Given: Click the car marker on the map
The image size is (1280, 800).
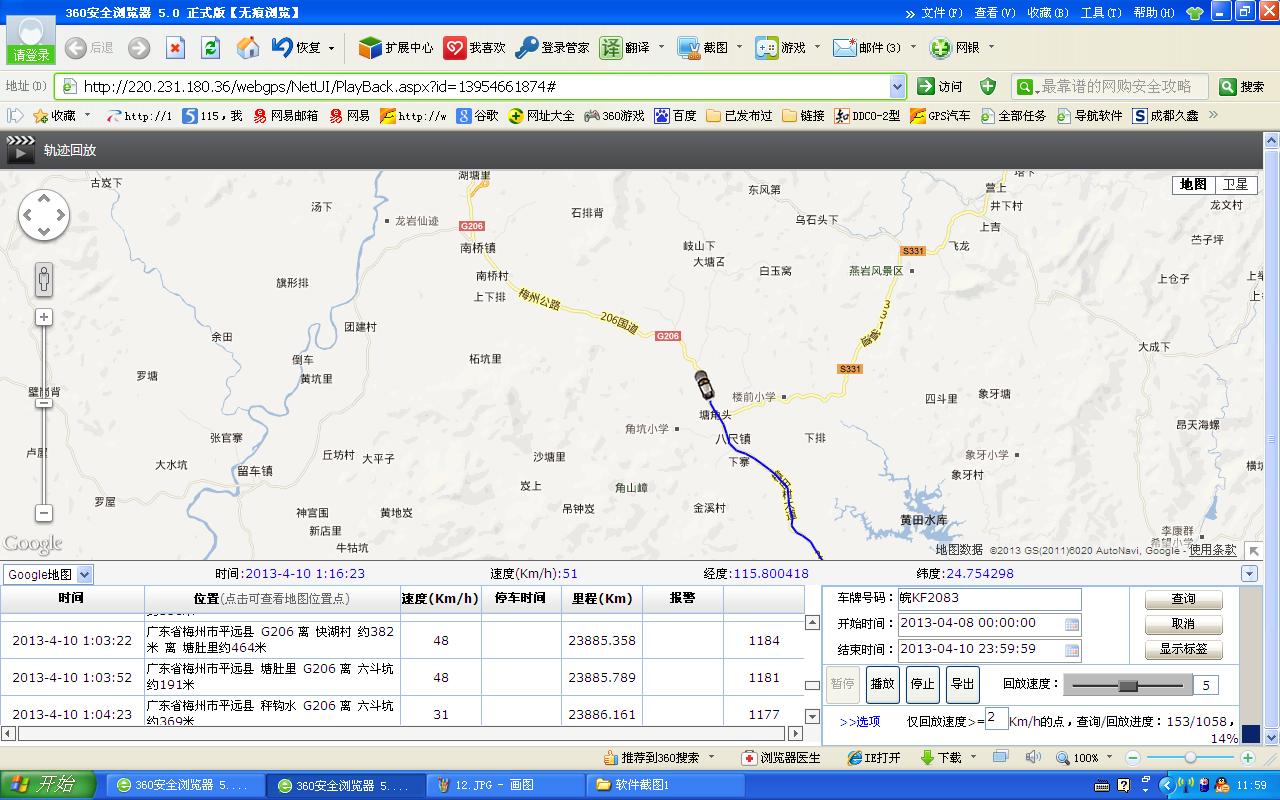Looking at the screenshot, I should click(x=706, y=384).
